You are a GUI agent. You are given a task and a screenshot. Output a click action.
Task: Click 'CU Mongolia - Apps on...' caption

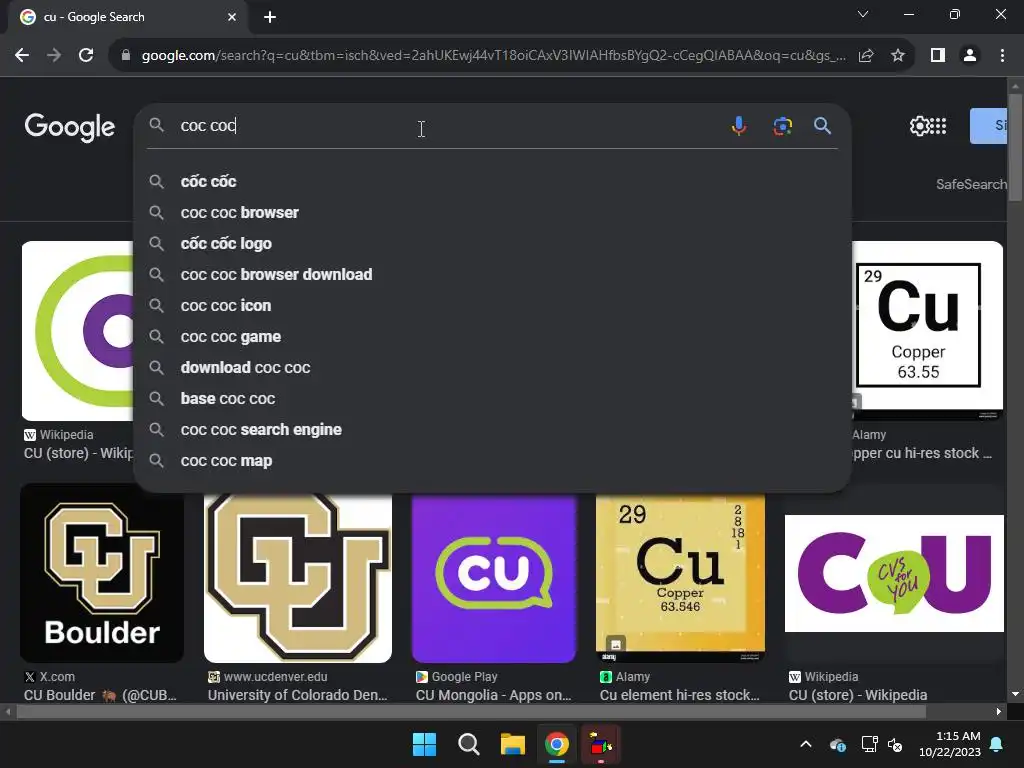[494, 695]
